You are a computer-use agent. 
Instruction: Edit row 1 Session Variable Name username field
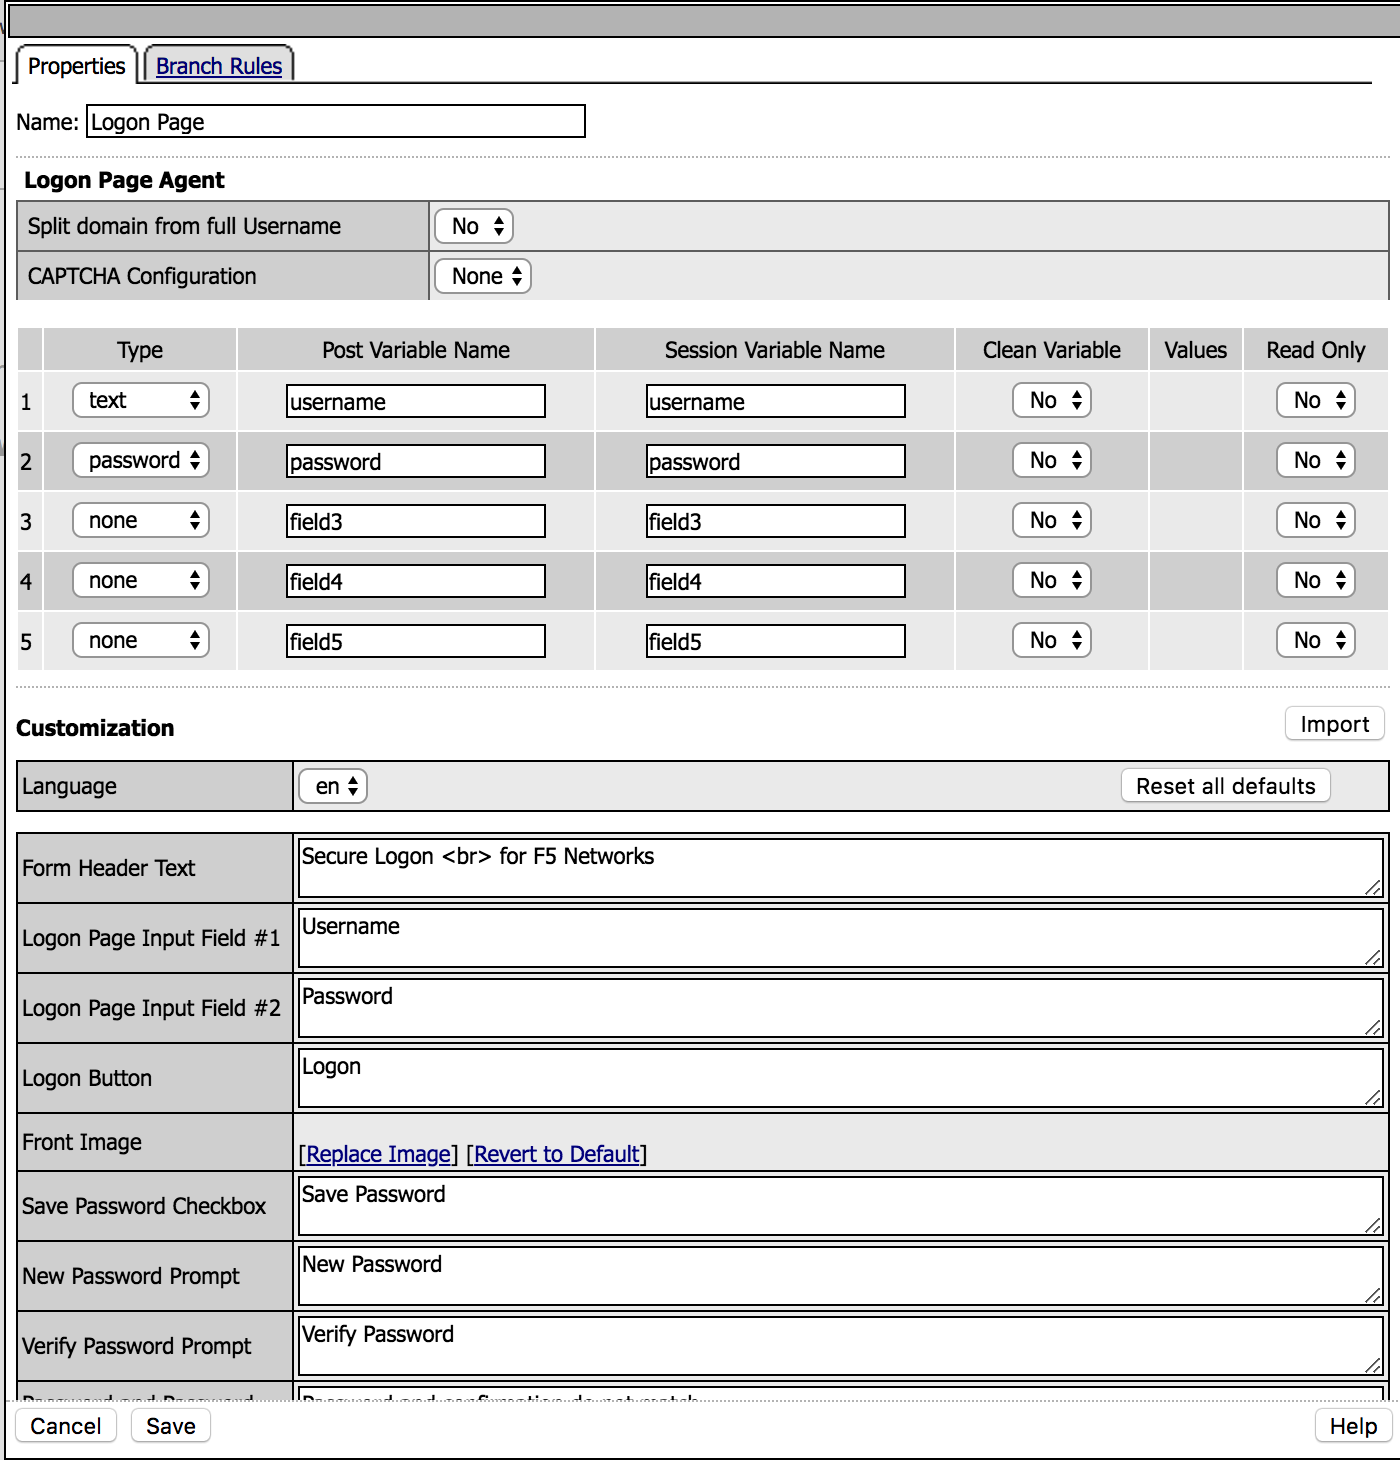click(776, 401)
